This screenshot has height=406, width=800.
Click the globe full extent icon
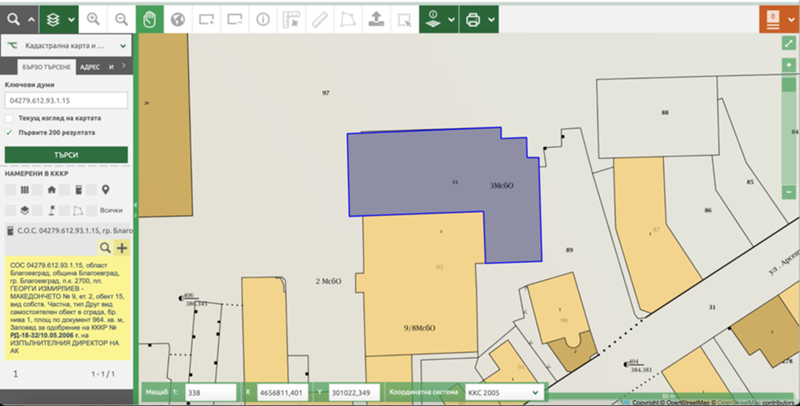(179, 19)
